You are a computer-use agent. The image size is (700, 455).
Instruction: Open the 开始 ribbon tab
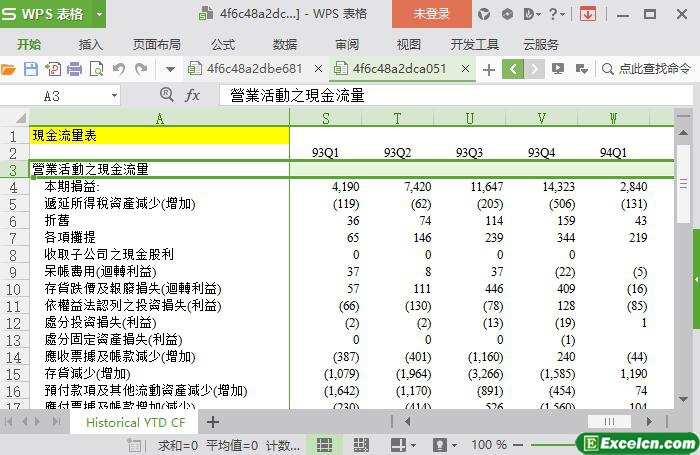click(x=29, y=44)
